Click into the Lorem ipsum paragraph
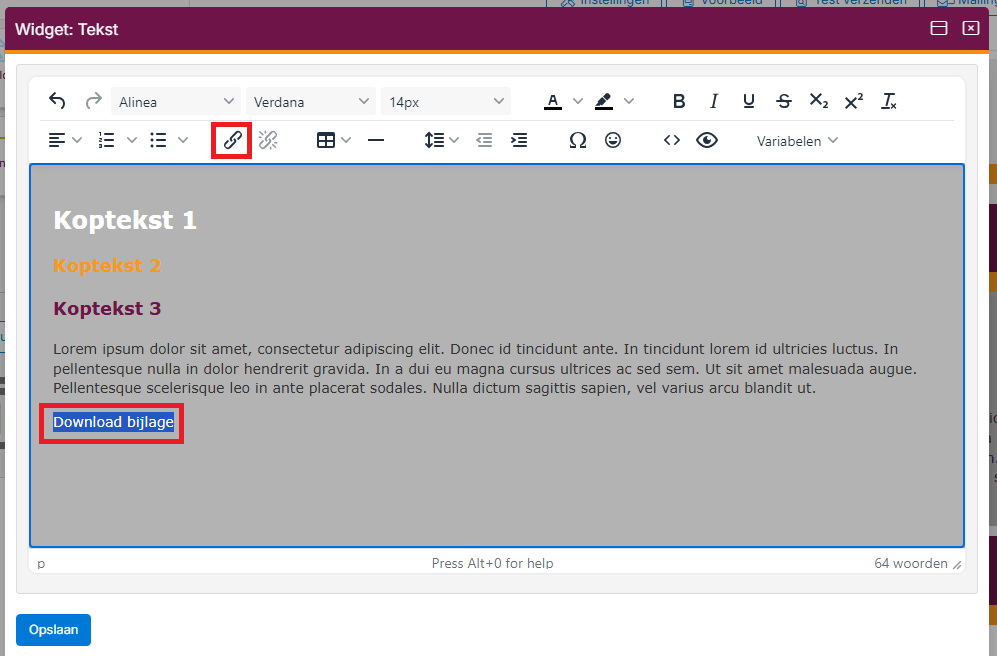The image size is (997, 656). [x=485, y=369]
